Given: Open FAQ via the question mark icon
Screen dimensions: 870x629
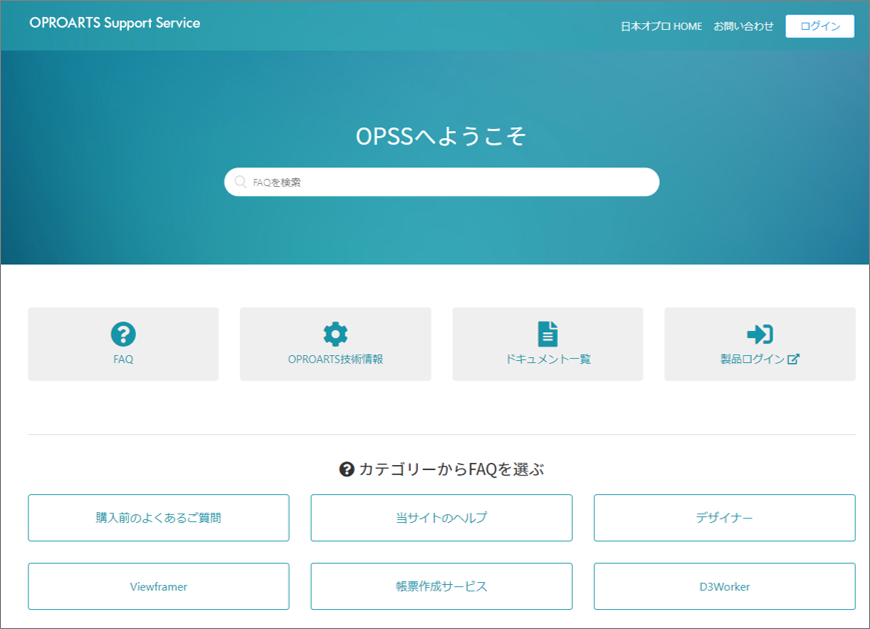Looking at the screenshot, I should click(123, 334).
